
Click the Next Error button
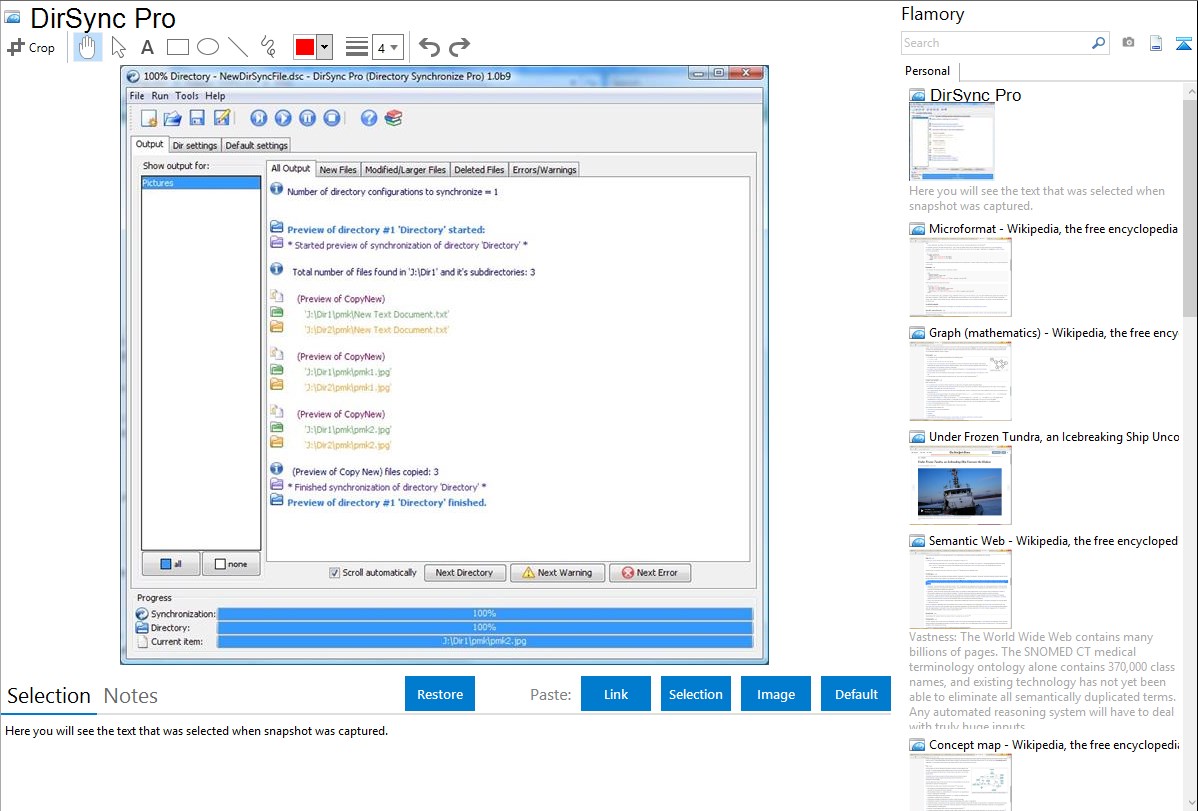pyautogui.click(x=650, y=573)
